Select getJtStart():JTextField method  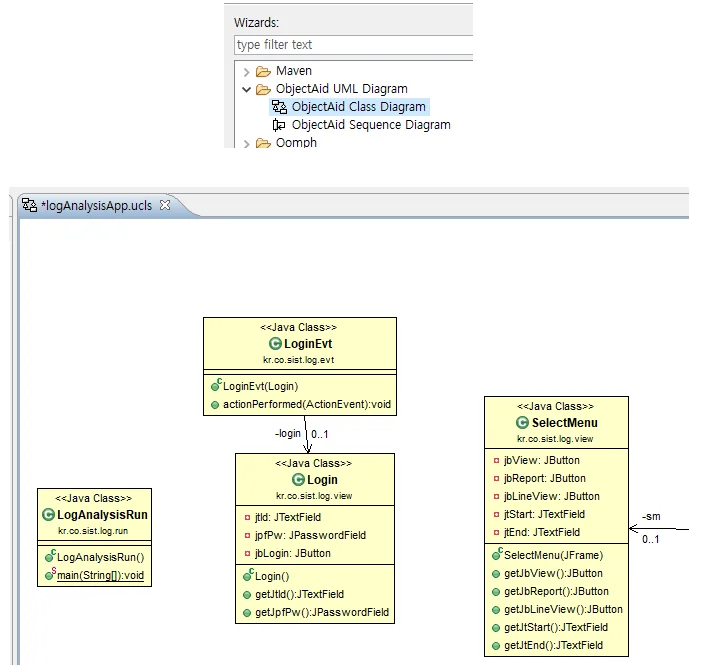tap(556, 627)
